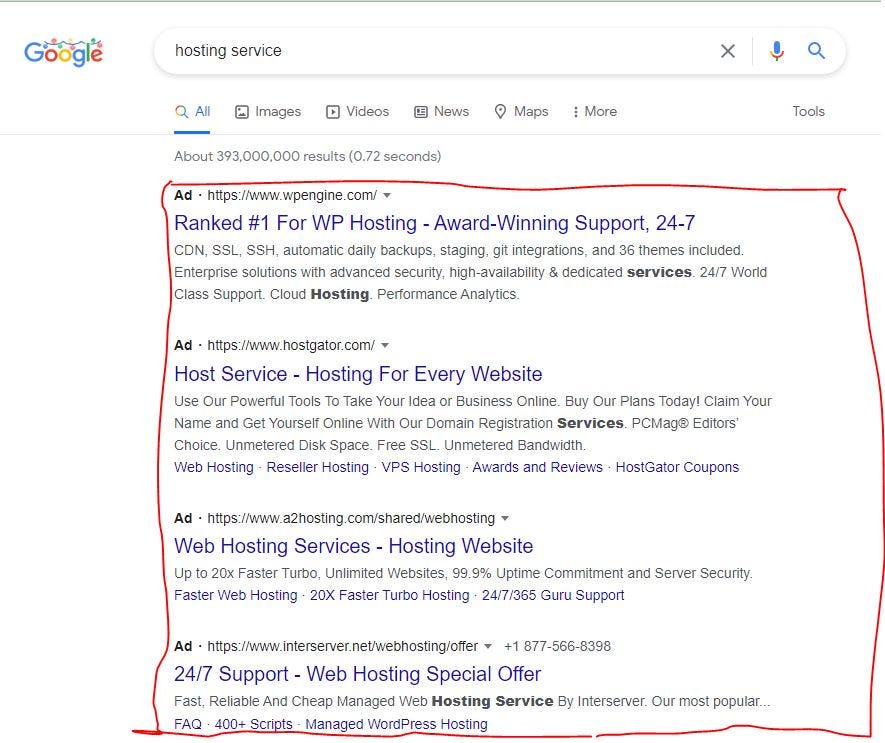The image size is (885, 743).
Task: Click the More three-dots icon
Action: (576, 112)
